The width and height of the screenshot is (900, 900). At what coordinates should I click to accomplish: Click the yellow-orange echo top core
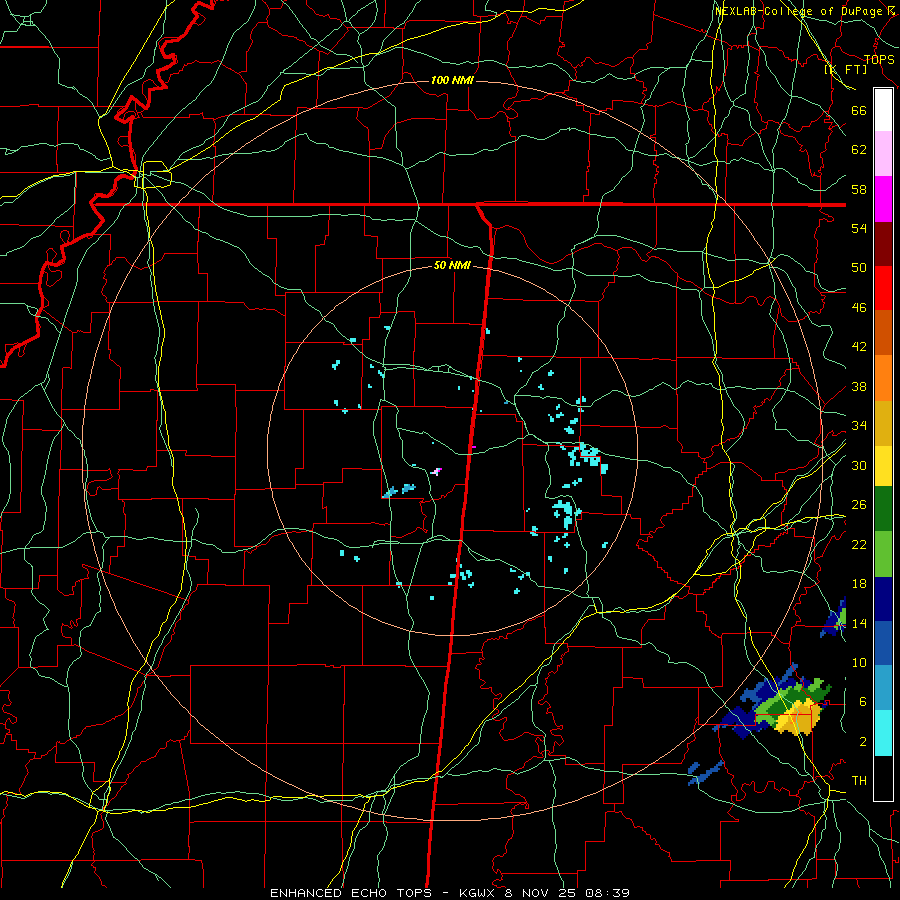point(798,719)
